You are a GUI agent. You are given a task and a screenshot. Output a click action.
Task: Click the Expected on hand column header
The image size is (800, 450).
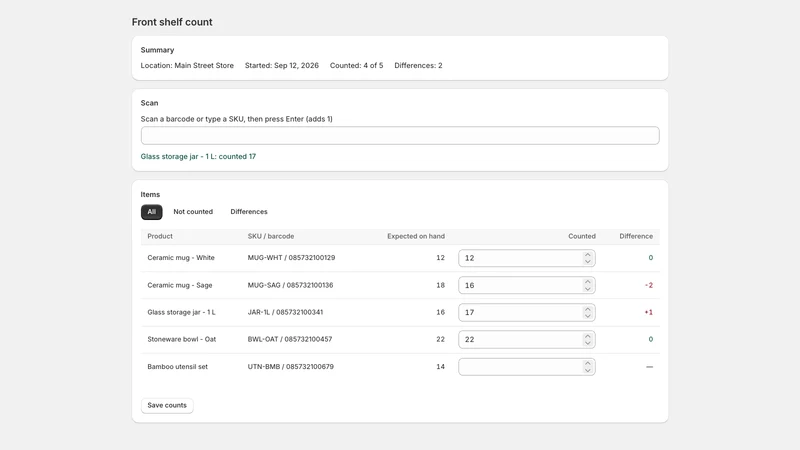tap(416, 236)
